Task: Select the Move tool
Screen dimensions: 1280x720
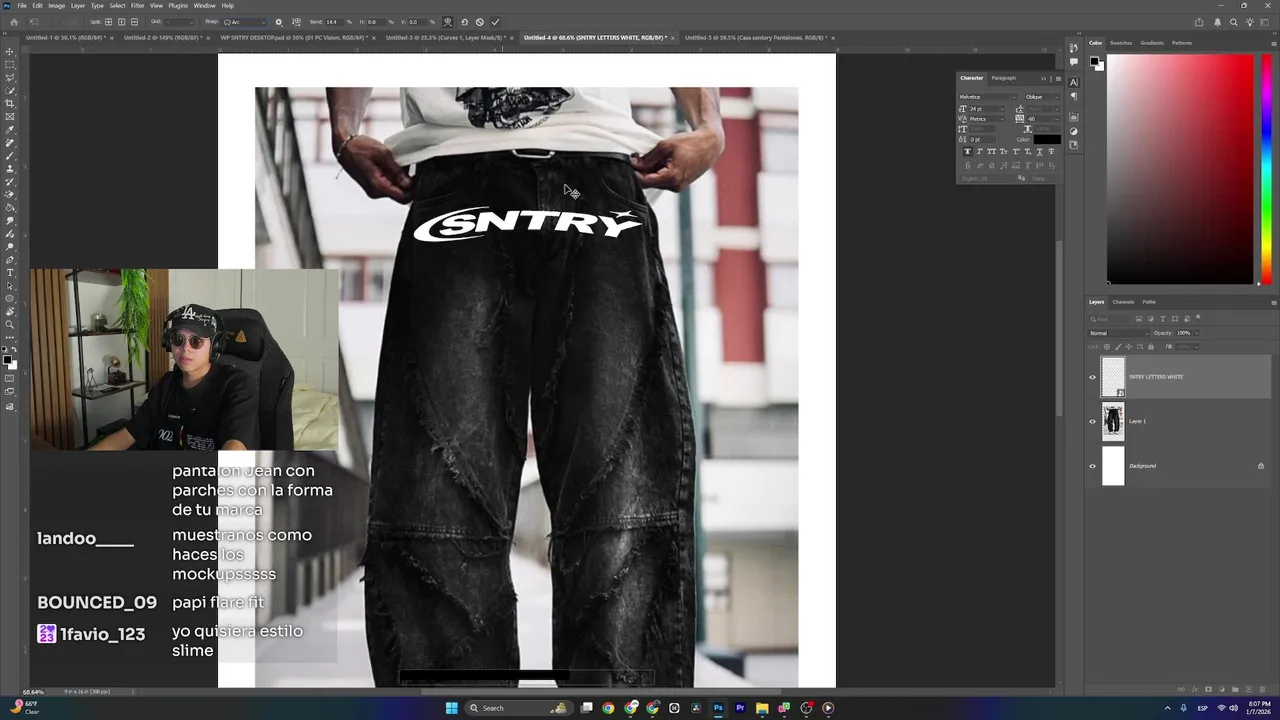Action: [10, 51]
